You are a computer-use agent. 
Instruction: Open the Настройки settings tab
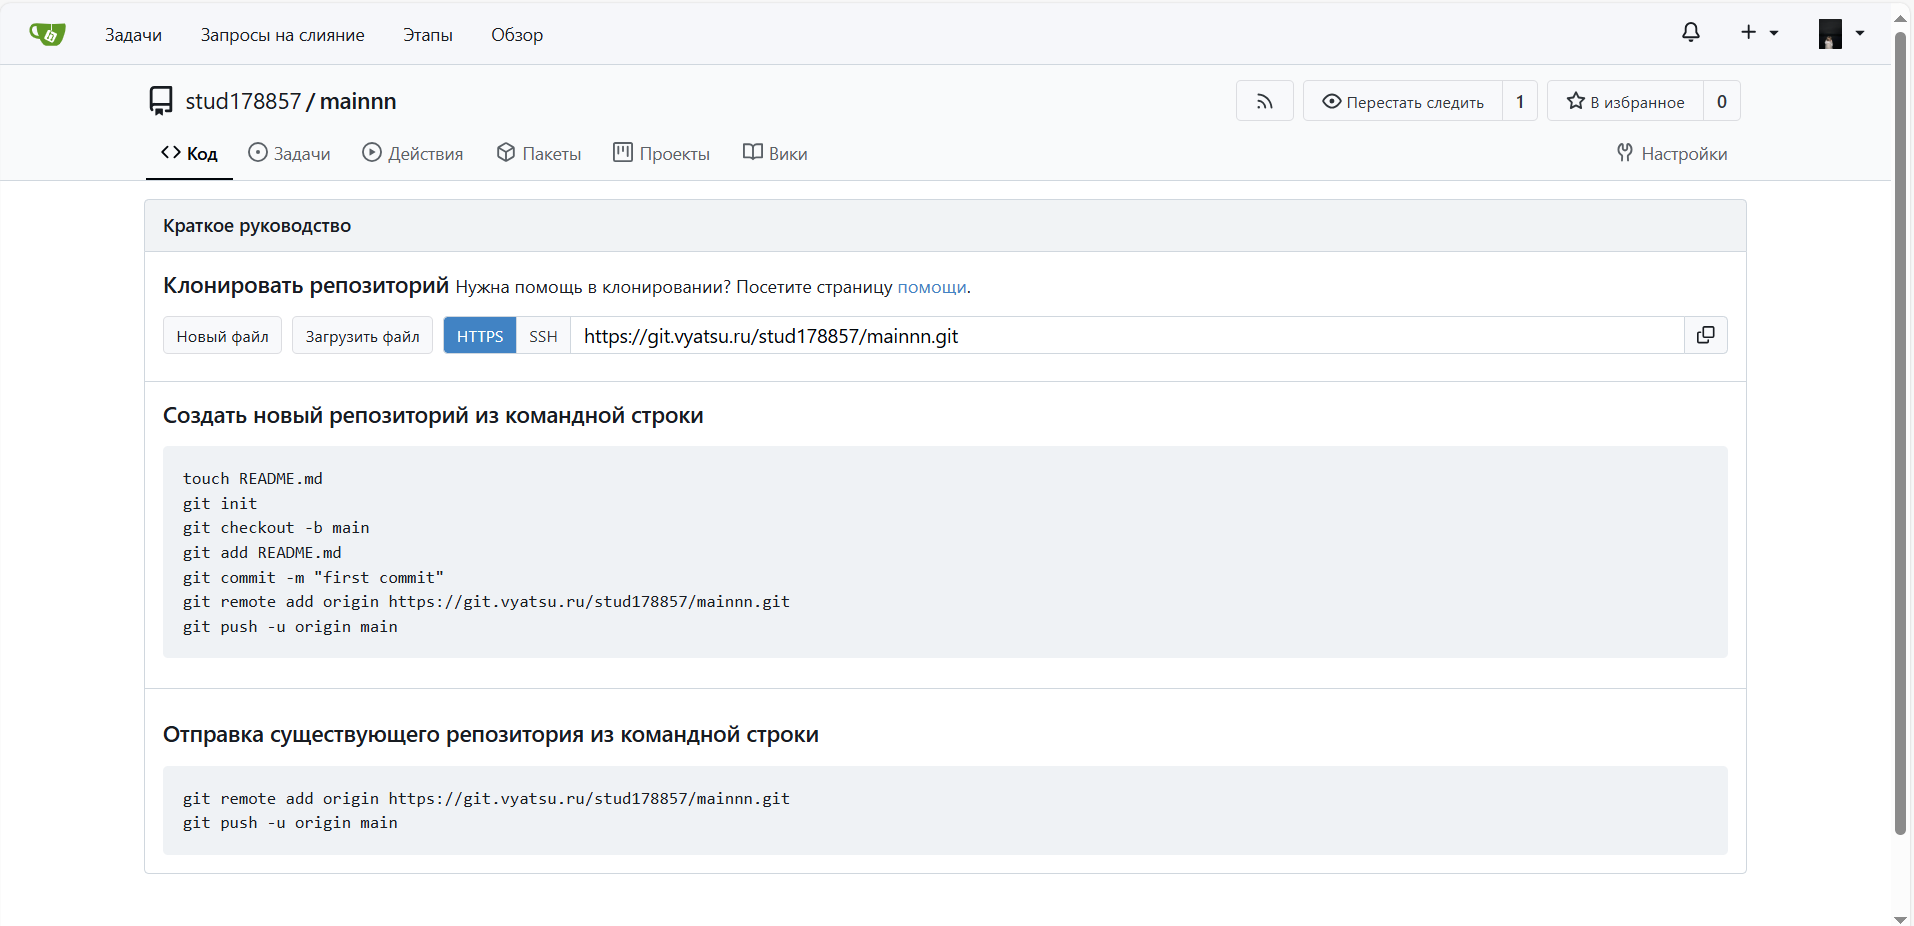coord(1672,153)
